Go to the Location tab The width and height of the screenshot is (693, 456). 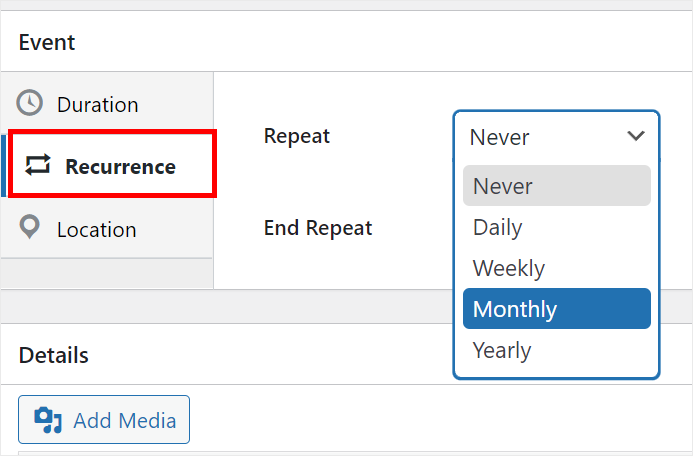pos(96,229)
